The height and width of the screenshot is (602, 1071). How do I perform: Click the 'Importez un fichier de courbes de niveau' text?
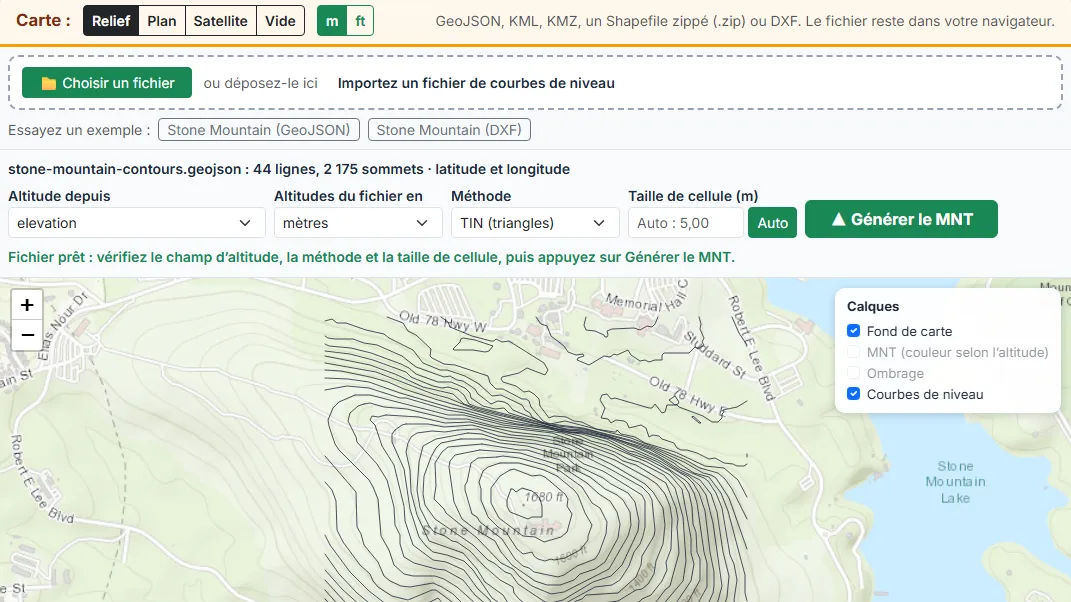point(476,83)
